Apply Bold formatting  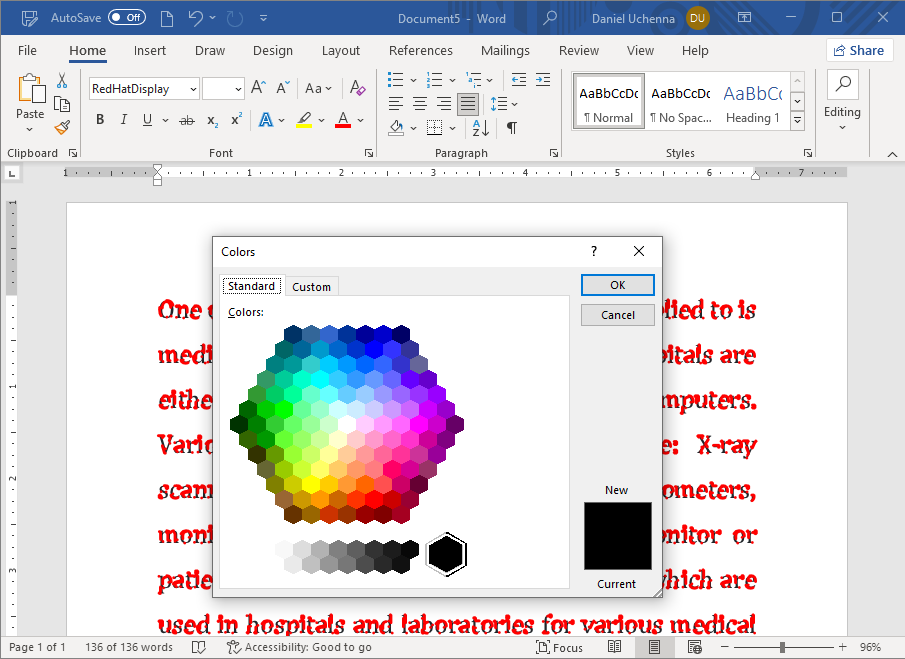[100, 120]
